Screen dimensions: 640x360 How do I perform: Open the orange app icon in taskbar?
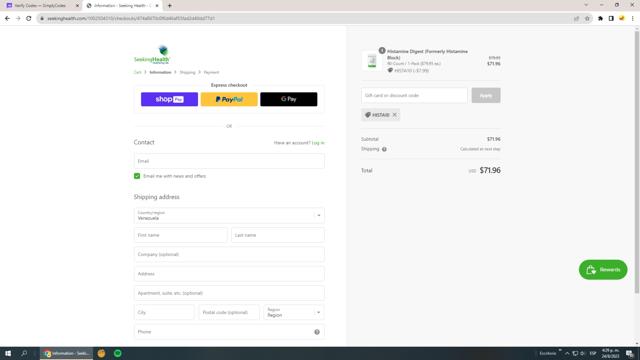click(101, 353)
